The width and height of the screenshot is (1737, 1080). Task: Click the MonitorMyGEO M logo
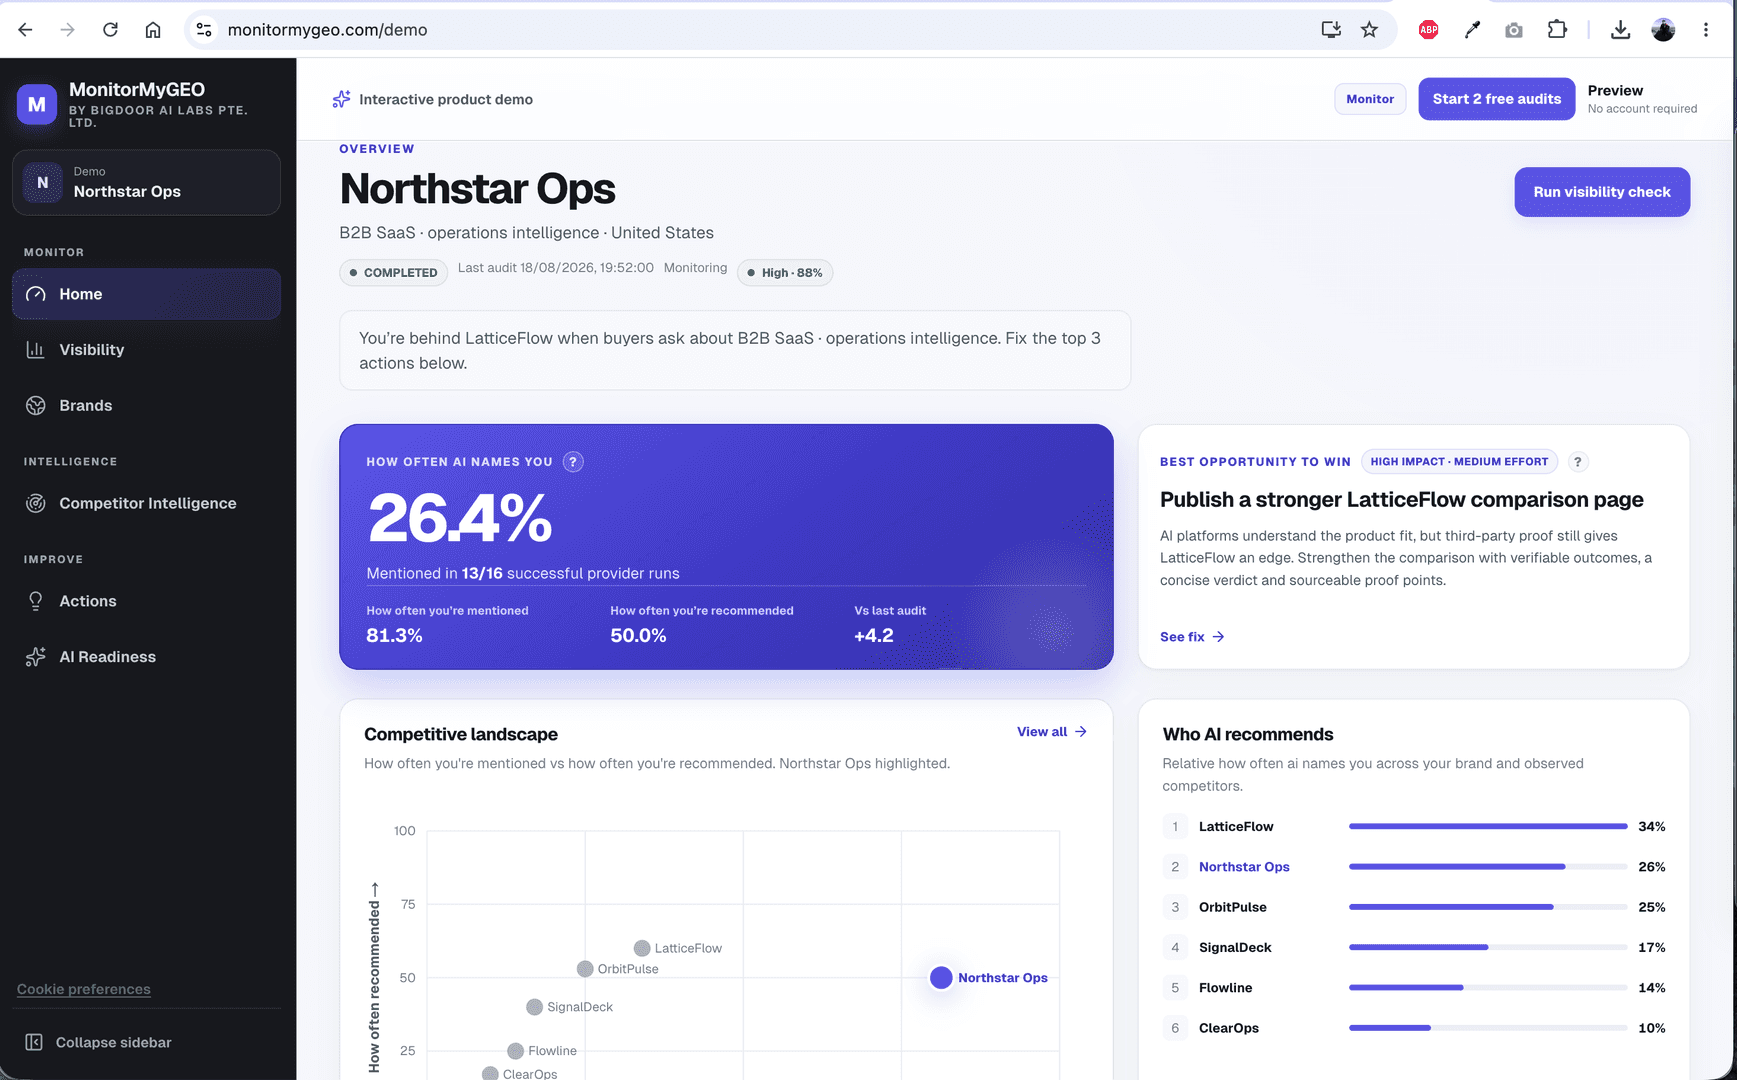(x=37, y=104)
